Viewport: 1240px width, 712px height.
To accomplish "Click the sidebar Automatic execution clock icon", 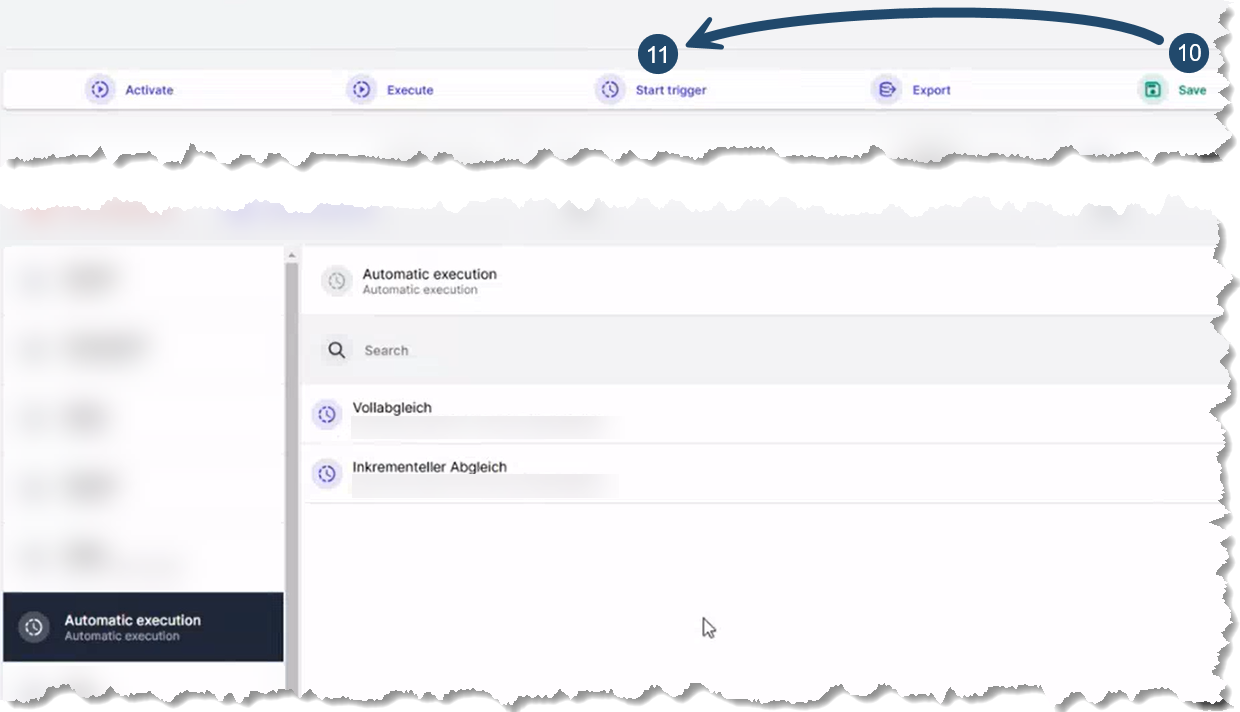I will [34, 627].
